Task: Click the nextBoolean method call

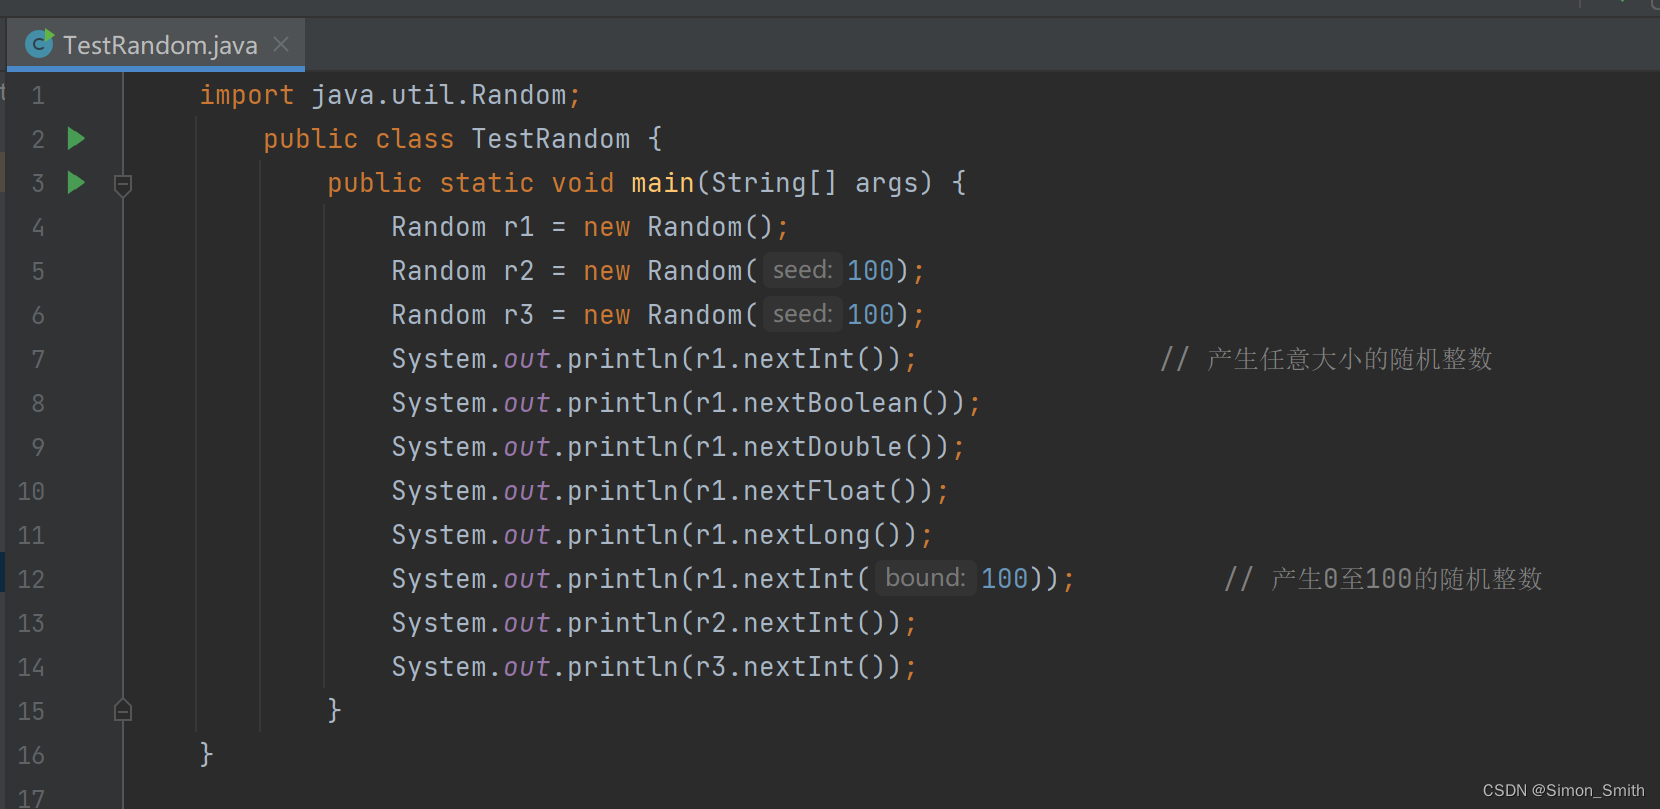Action: coord(830,403)
